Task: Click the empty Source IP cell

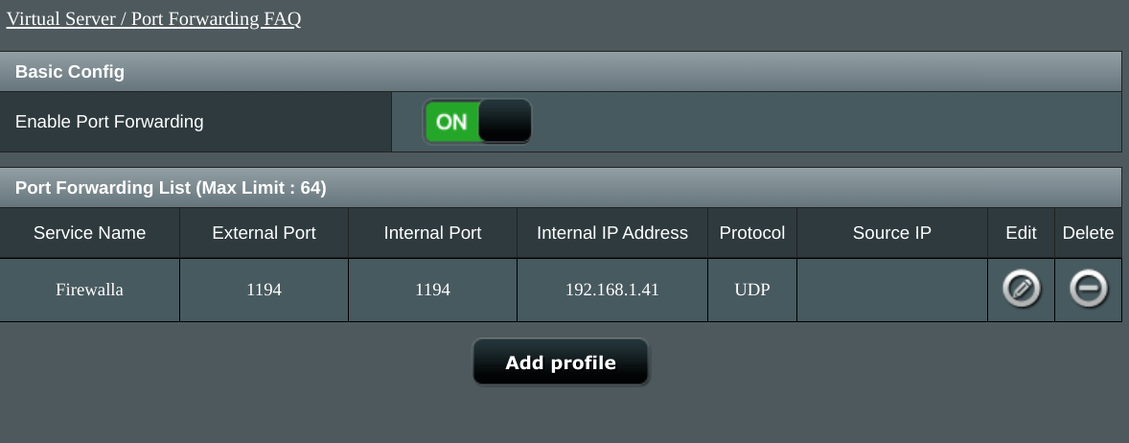Action: coord(892,289)
